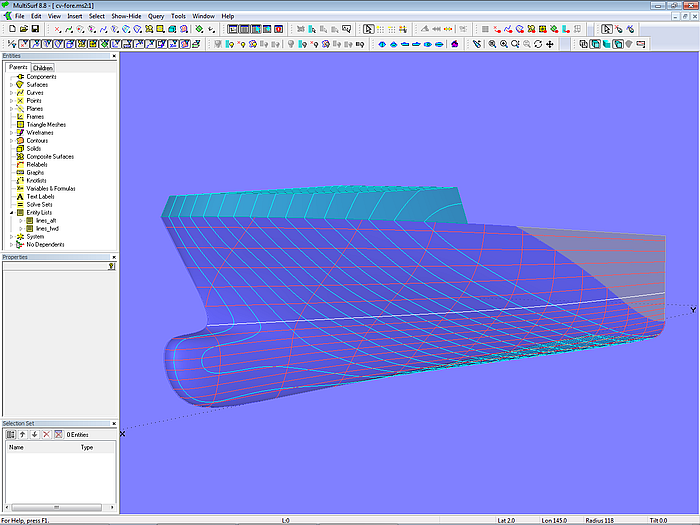The image size is (700, 525).
Task: Expand the Curves tree node
Action: pyautogui.click(x=11, y=93)
